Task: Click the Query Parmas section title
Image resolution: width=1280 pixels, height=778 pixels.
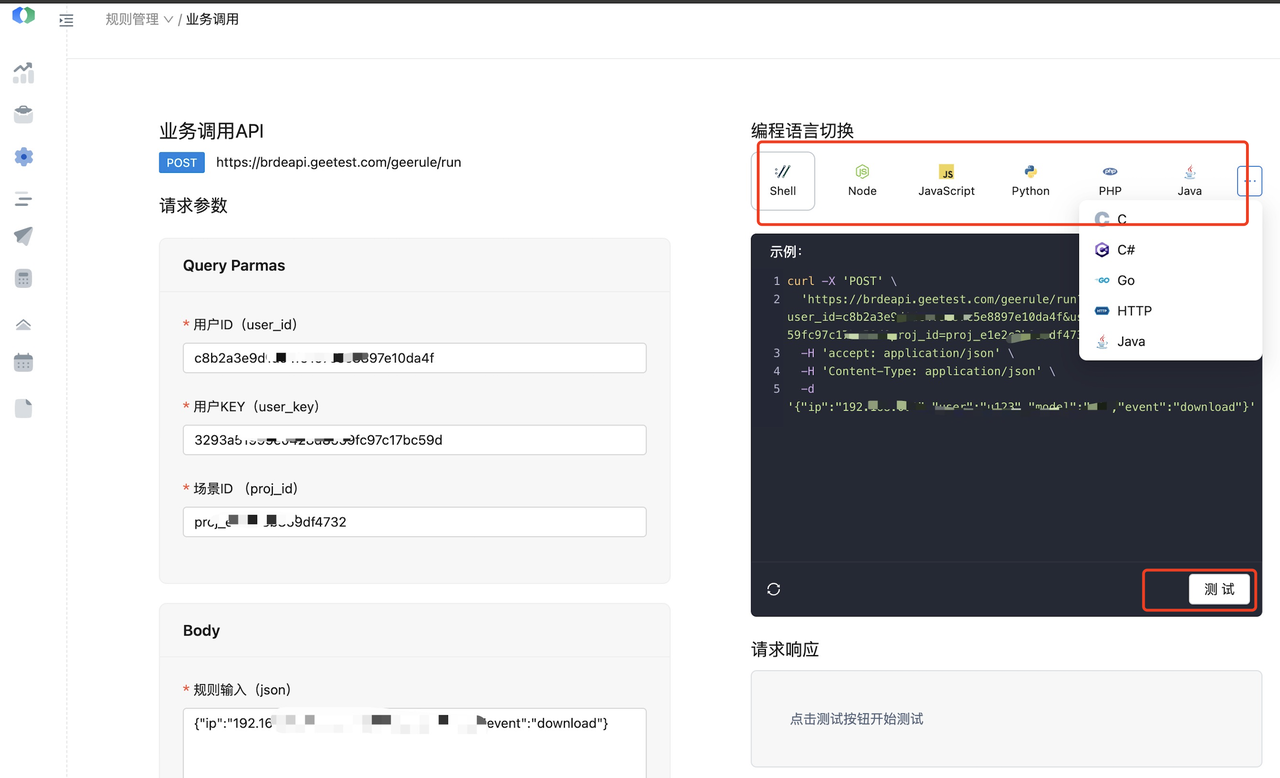Action: point(234,265)
